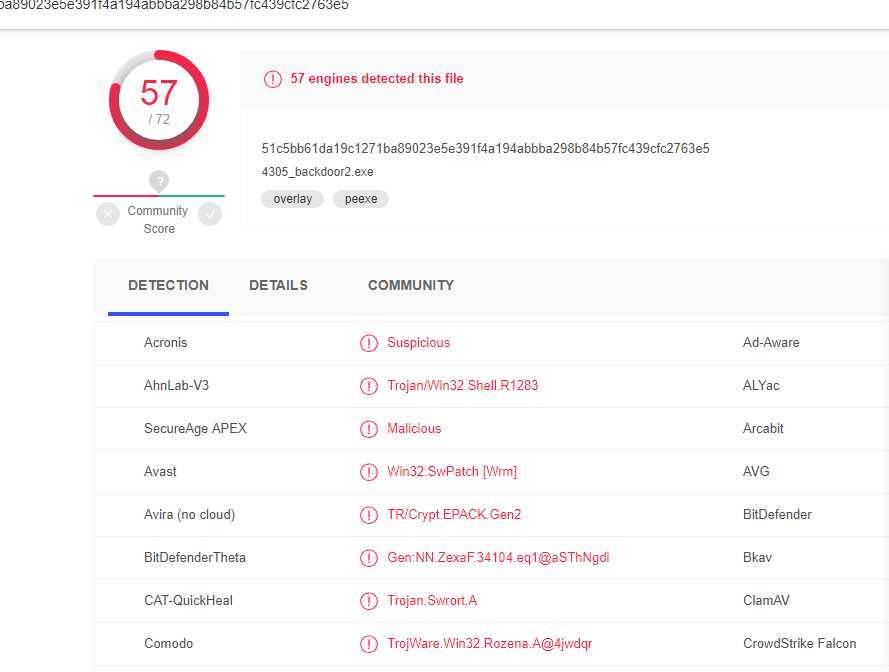Select the file hash starting 51c5bb61

click(x=485, y=149)
